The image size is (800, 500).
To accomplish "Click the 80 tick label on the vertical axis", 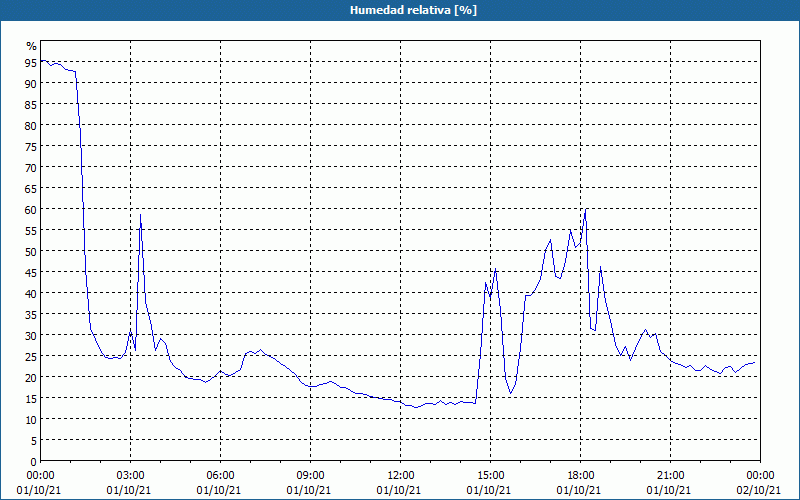I will pos(31,125).
